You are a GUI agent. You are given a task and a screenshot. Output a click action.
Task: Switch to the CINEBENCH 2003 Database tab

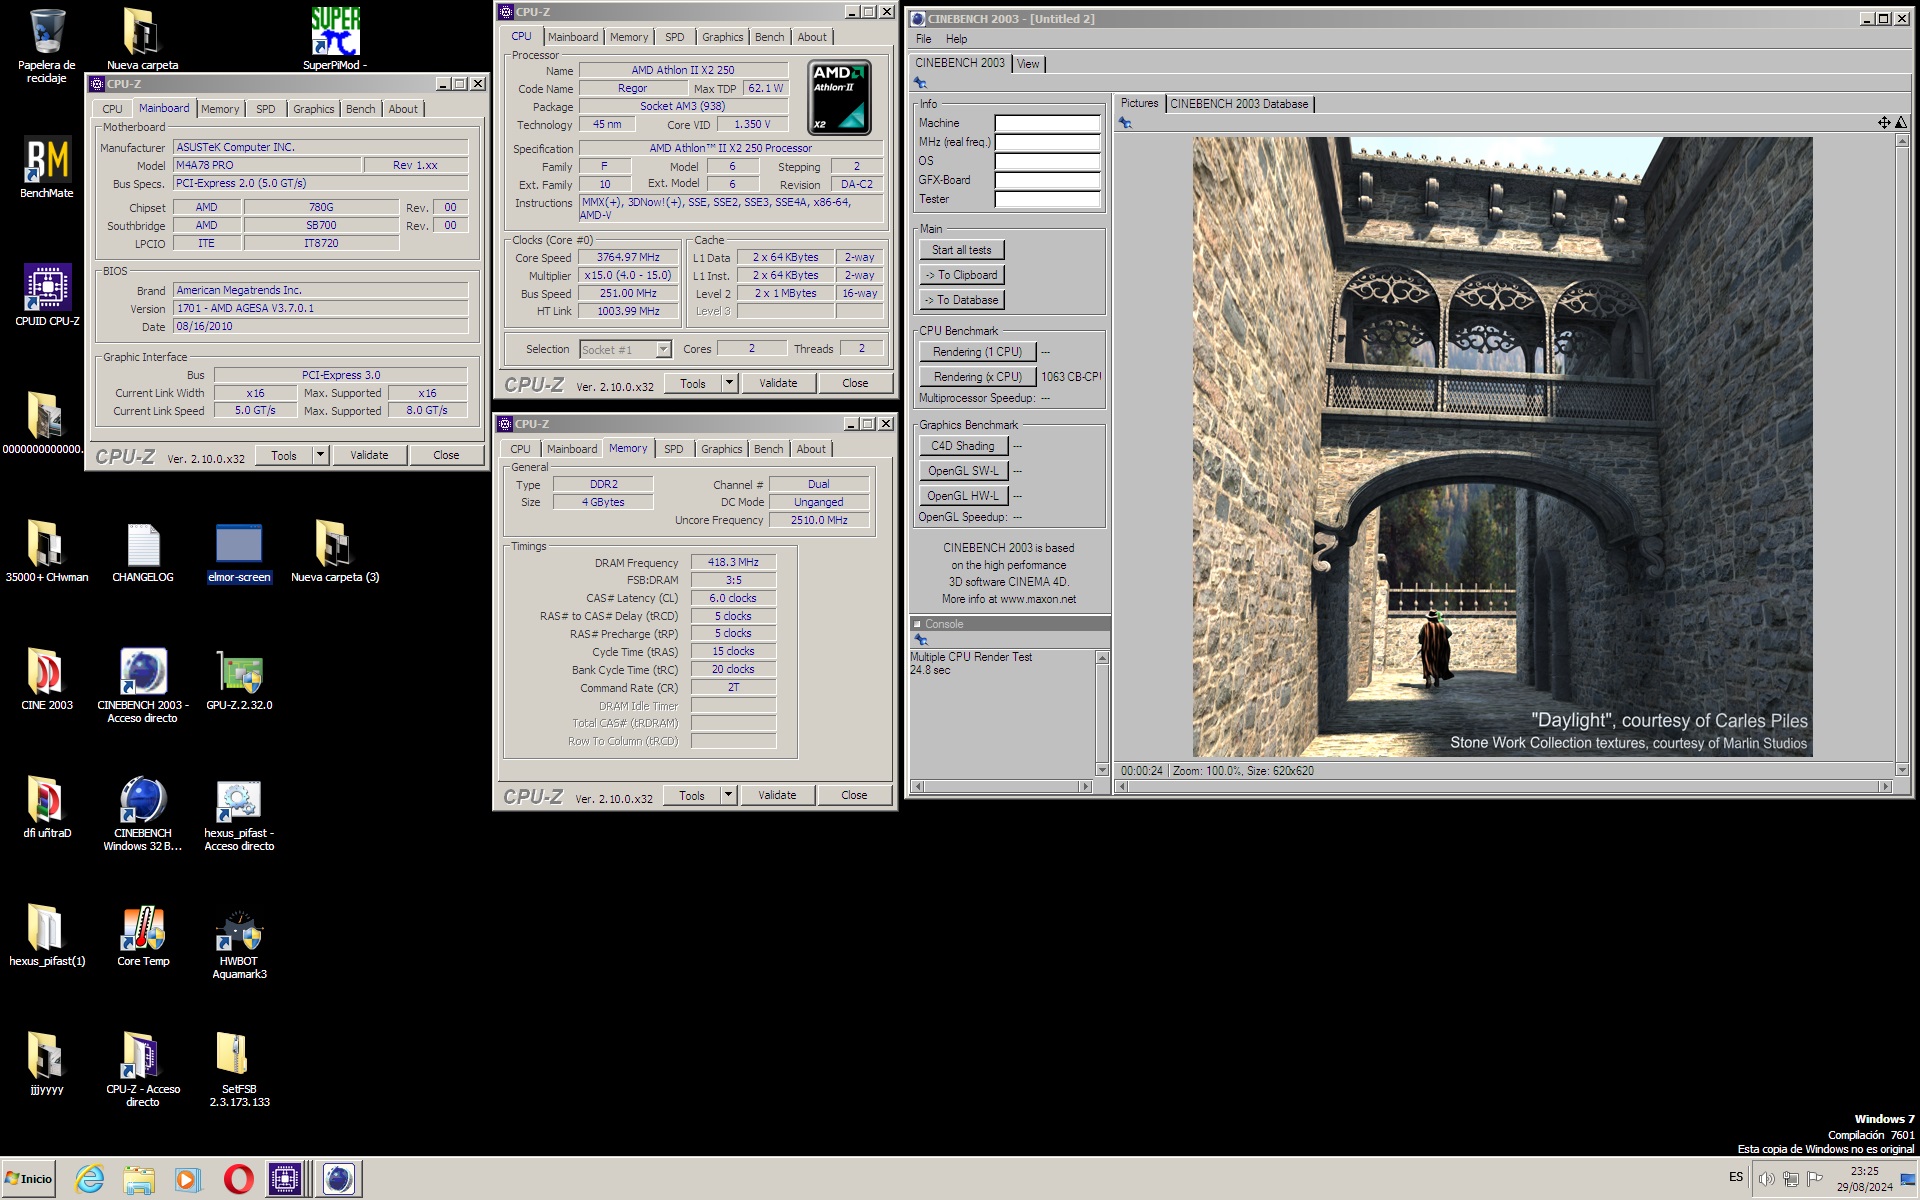click(1239, 104)
